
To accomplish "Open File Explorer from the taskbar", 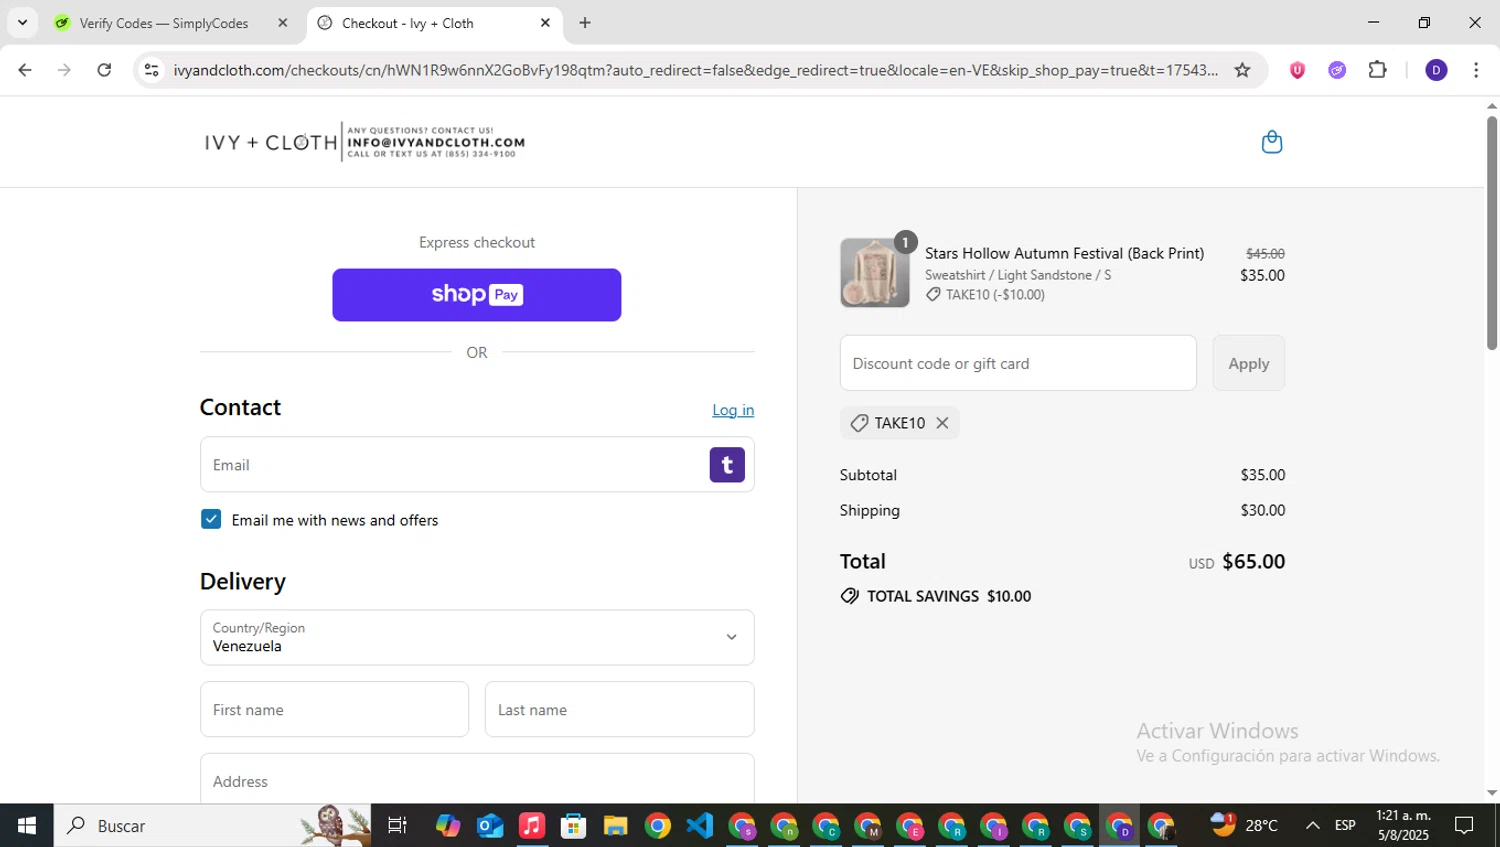I will tap(615, 825).
